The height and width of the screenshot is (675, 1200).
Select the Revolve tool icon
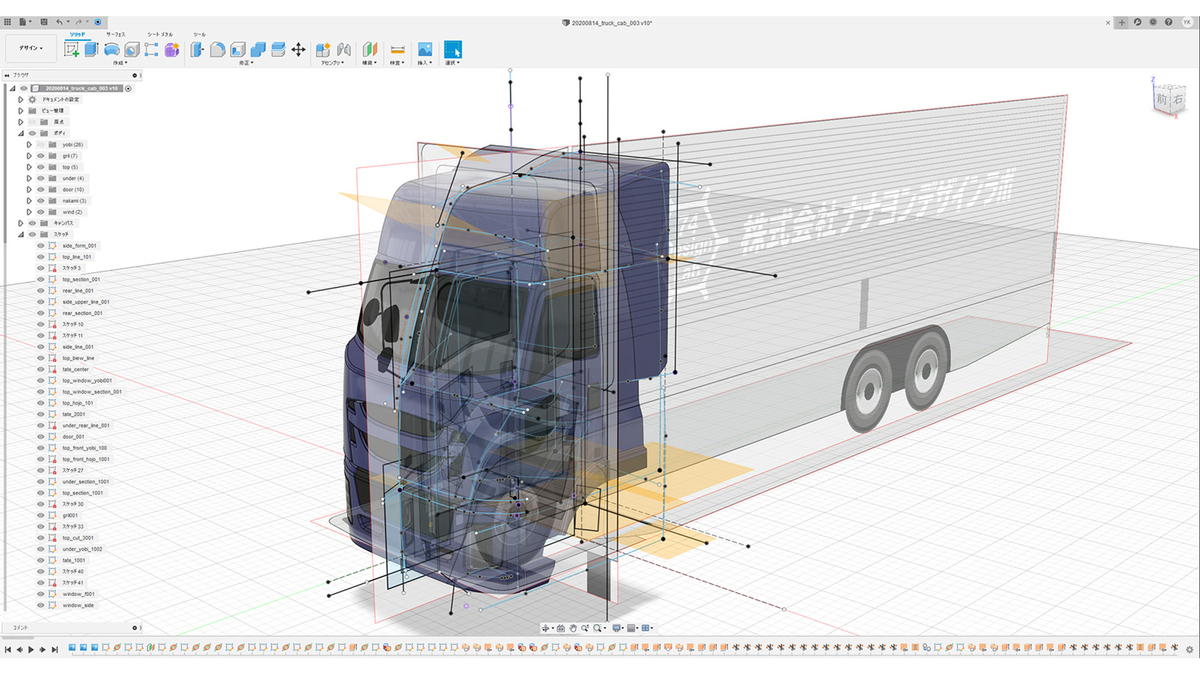coord(112,49)
